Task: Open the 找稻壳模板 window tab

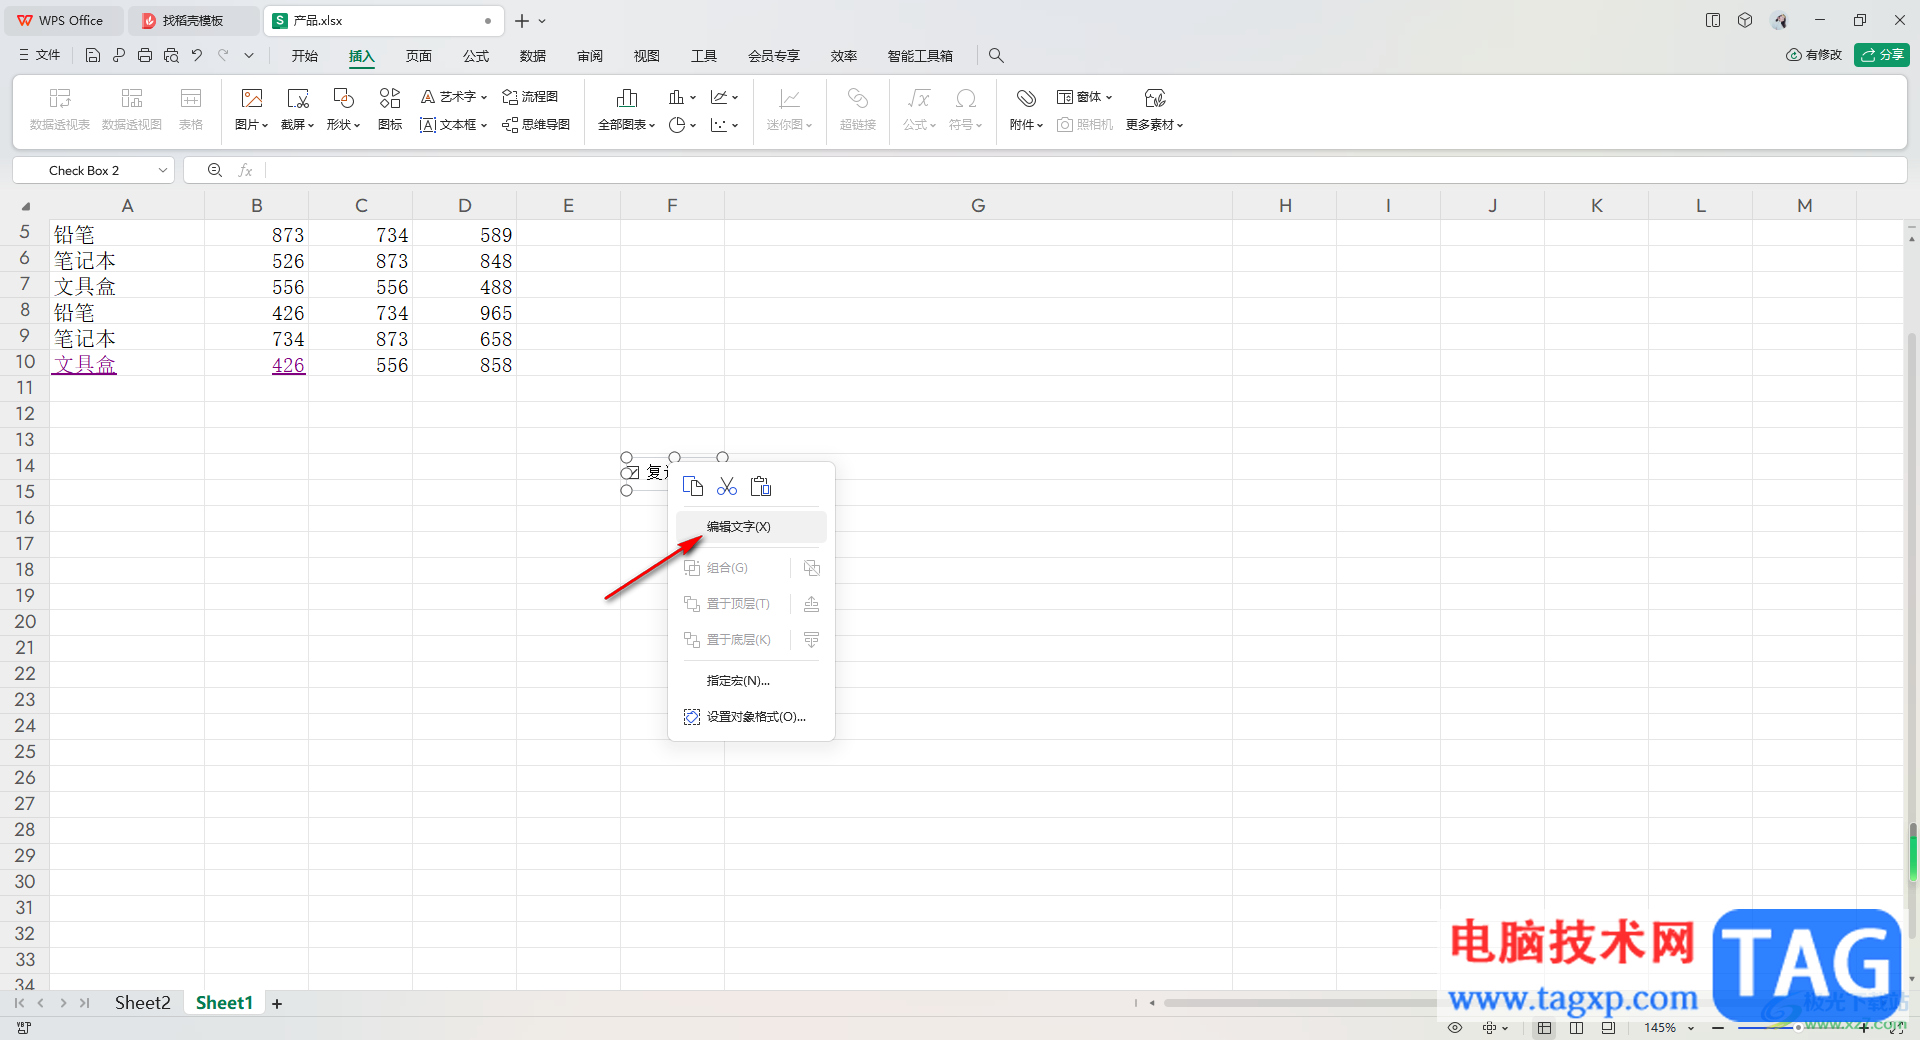Action: (x=194, y=20)
